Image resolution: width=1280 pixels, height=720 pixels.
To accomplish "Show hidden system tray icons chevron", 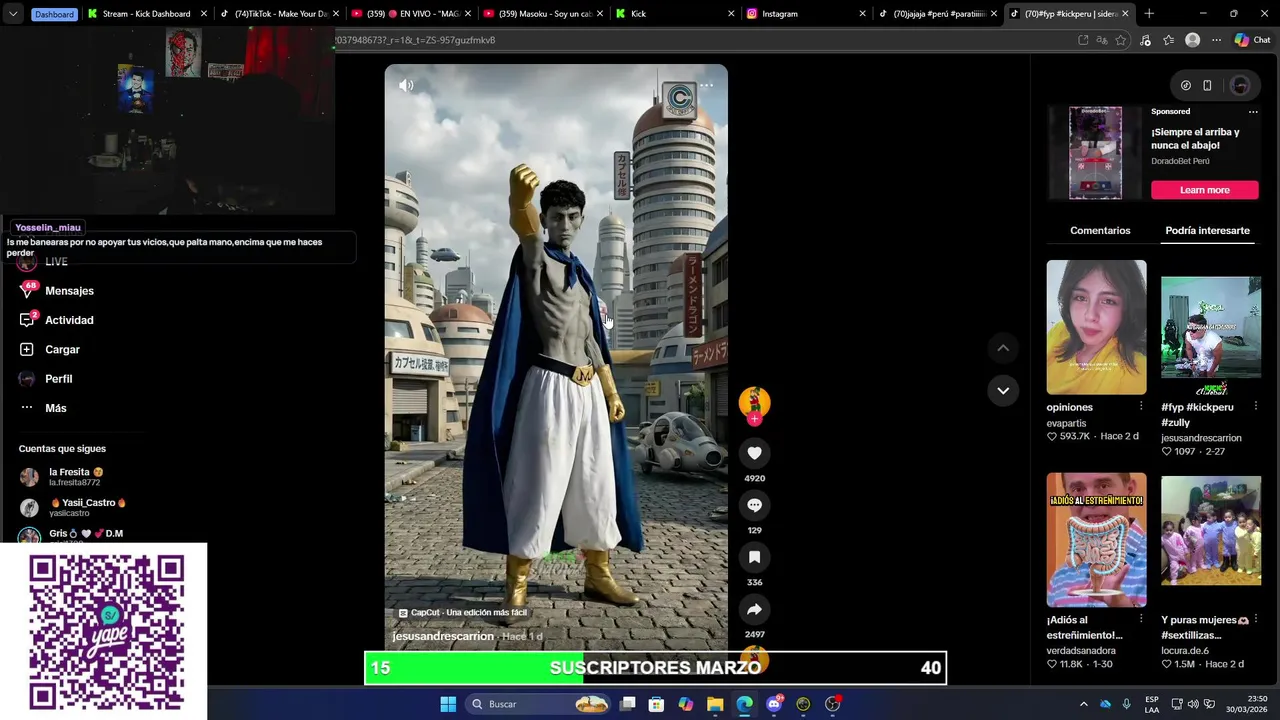I will tap(1083, 704).
